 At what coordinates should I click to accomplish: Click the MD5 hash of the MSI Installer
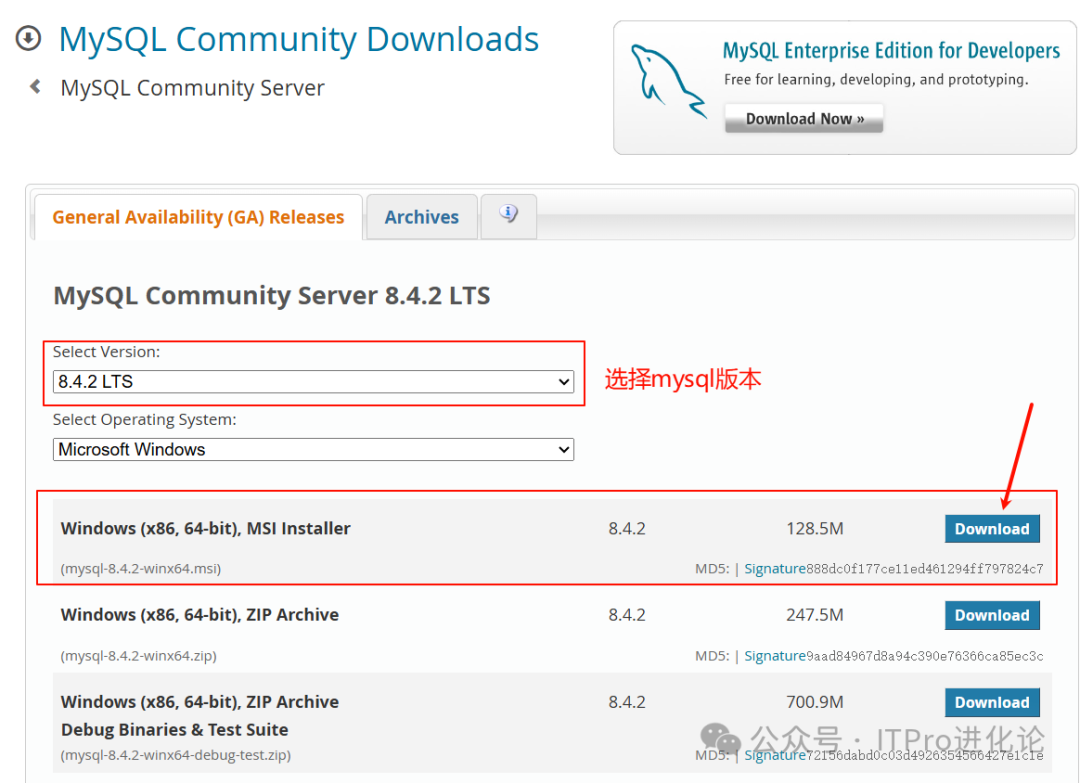(925, 569)
